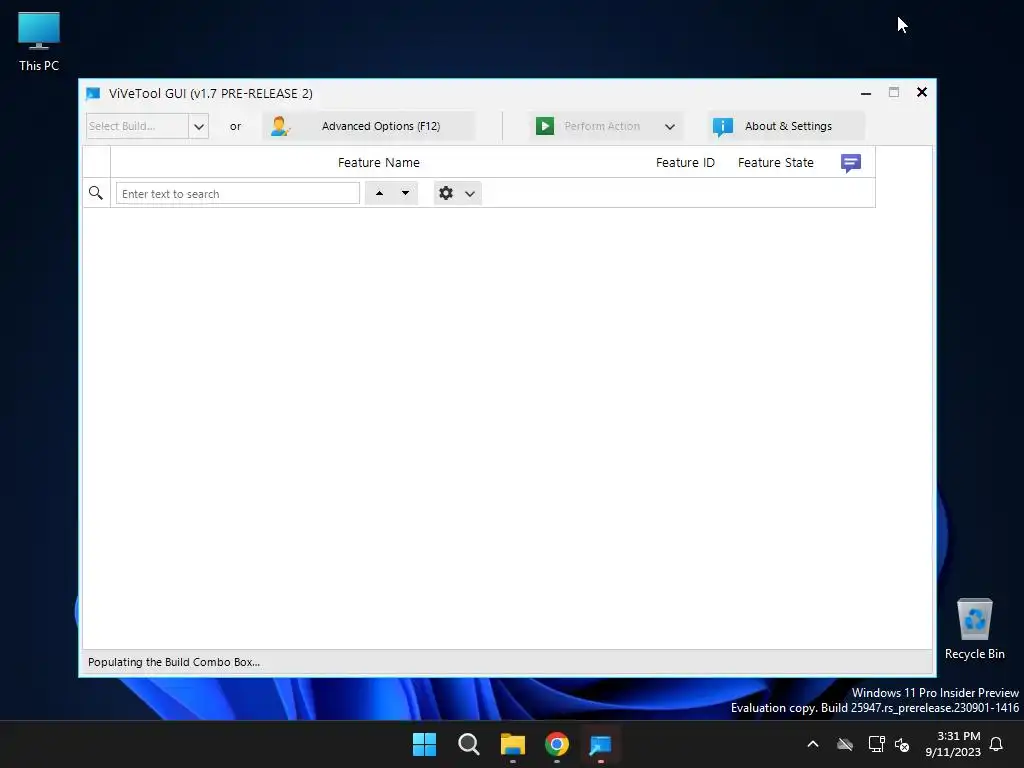This screenshot has height=768, width=1024.
Task: Click the magnifier search icon in the grid
Action: [x=96, y=193]
